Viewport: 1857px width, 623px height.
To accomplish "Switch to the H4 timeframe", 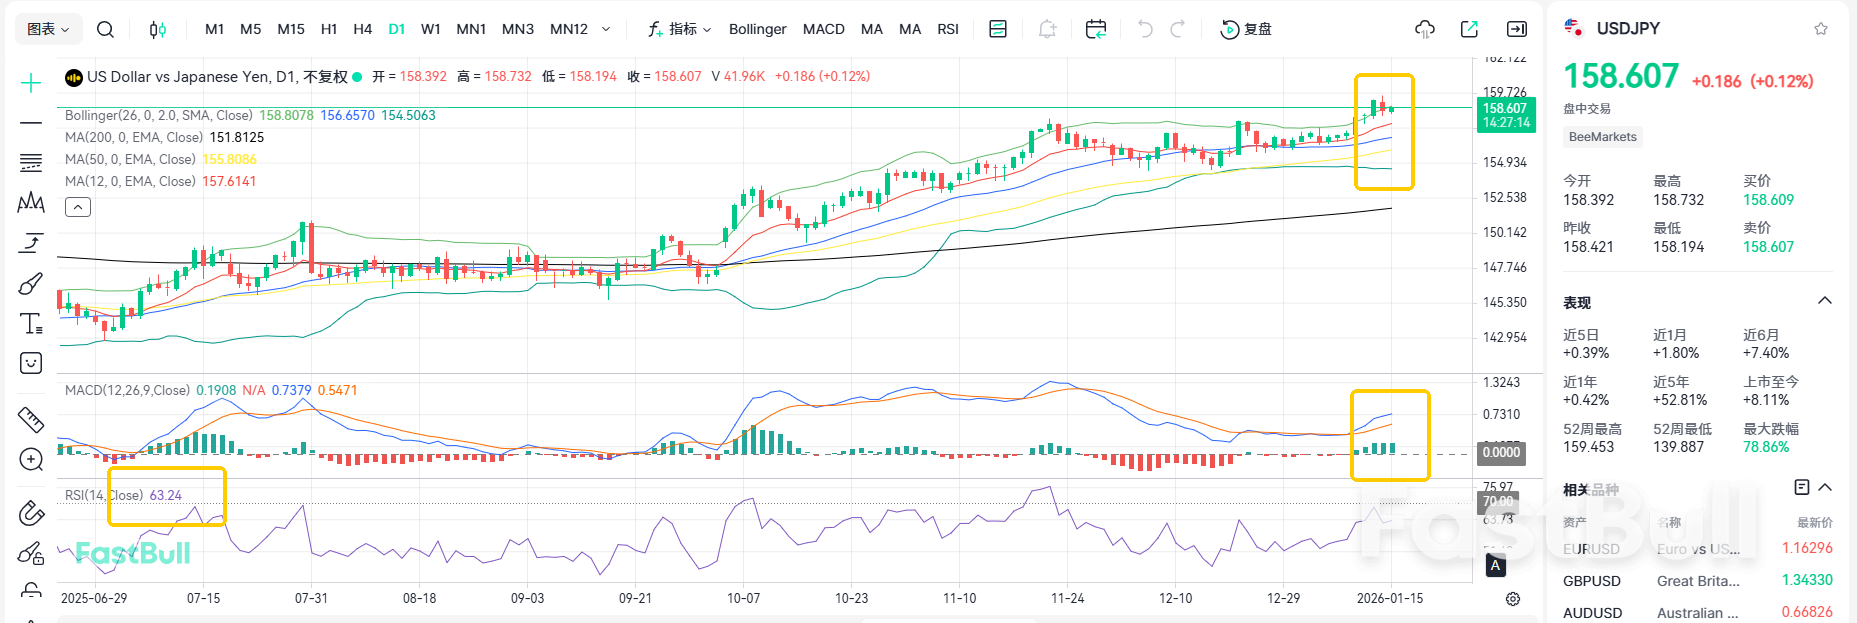I will [x=362, y=30].
